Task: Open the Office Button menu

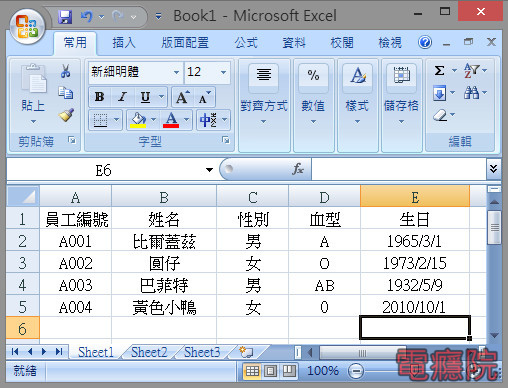Action: tap(27, 26)
